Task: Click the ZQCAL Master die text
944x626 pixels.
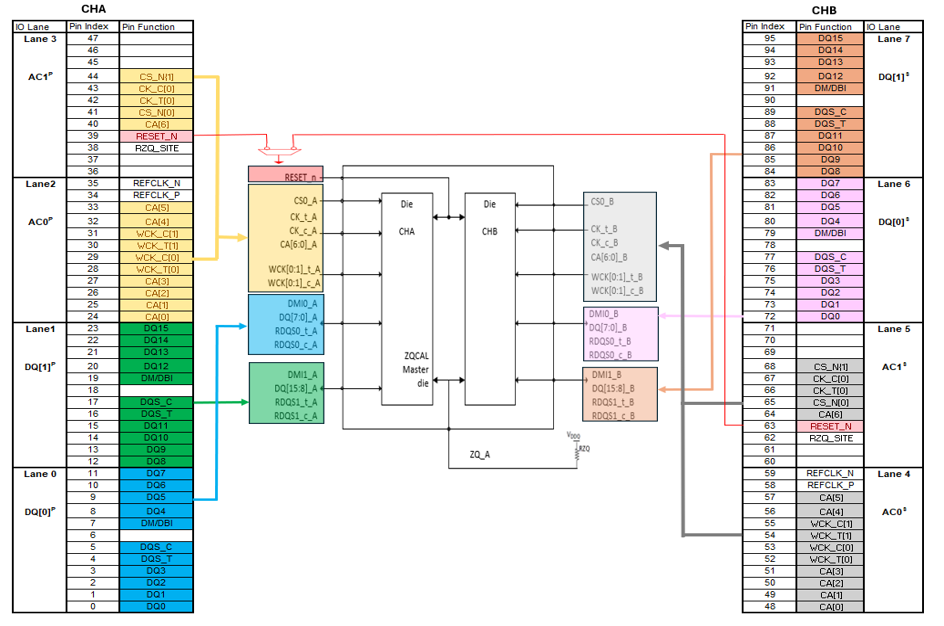Action: [416, 369]
